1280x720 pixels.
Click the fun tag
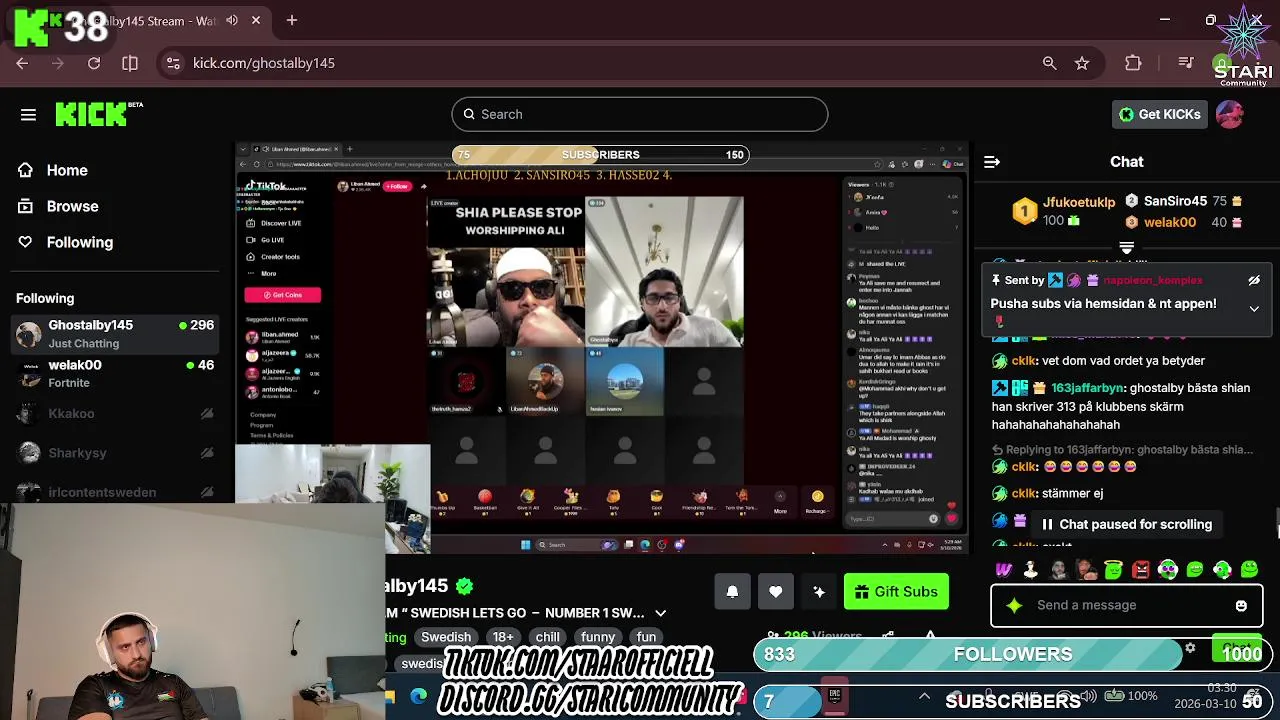(647, 637)
